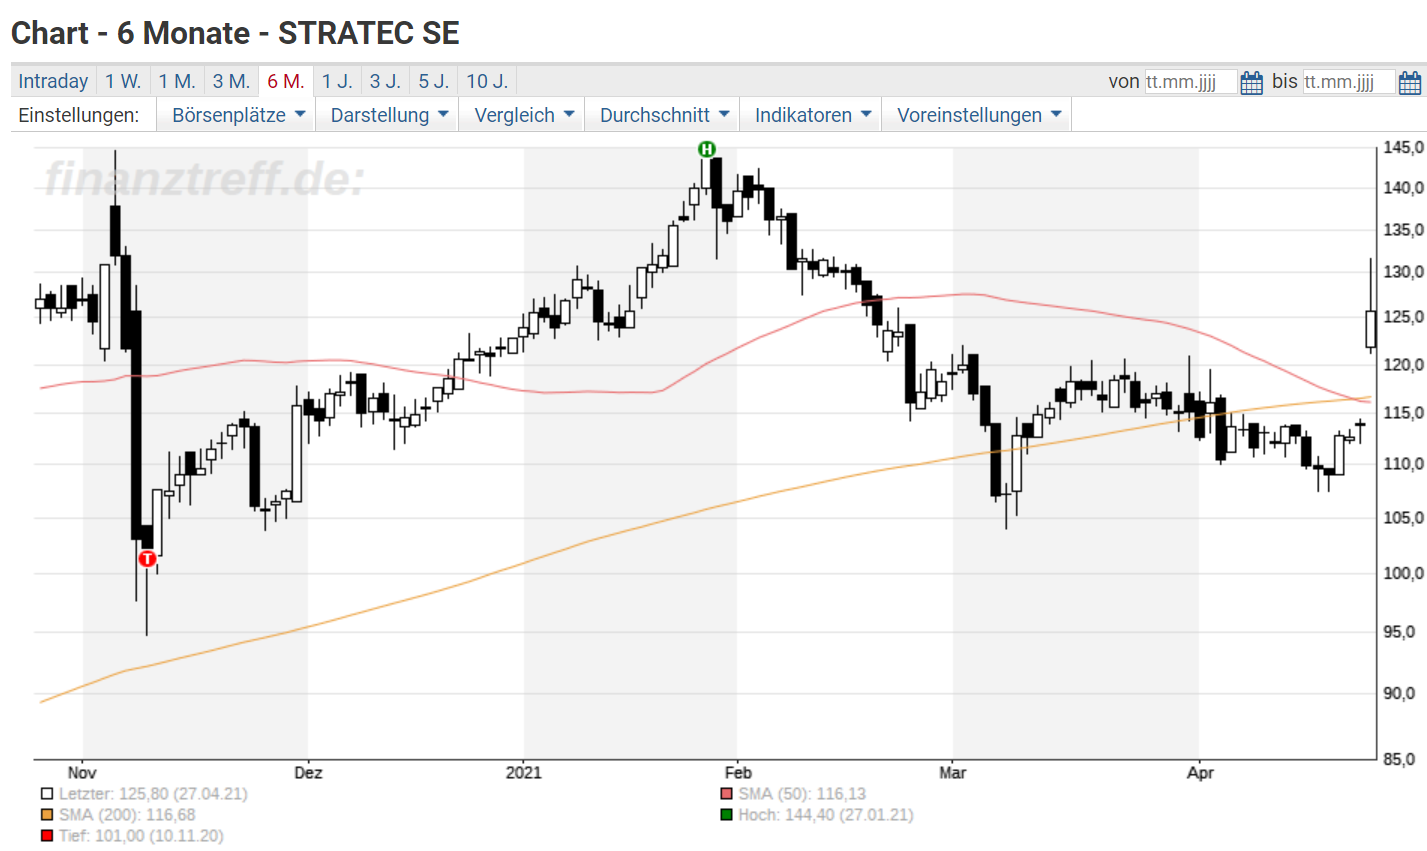
Task: Click the red SMA (50) legend swatch
Action: point(727,794)
